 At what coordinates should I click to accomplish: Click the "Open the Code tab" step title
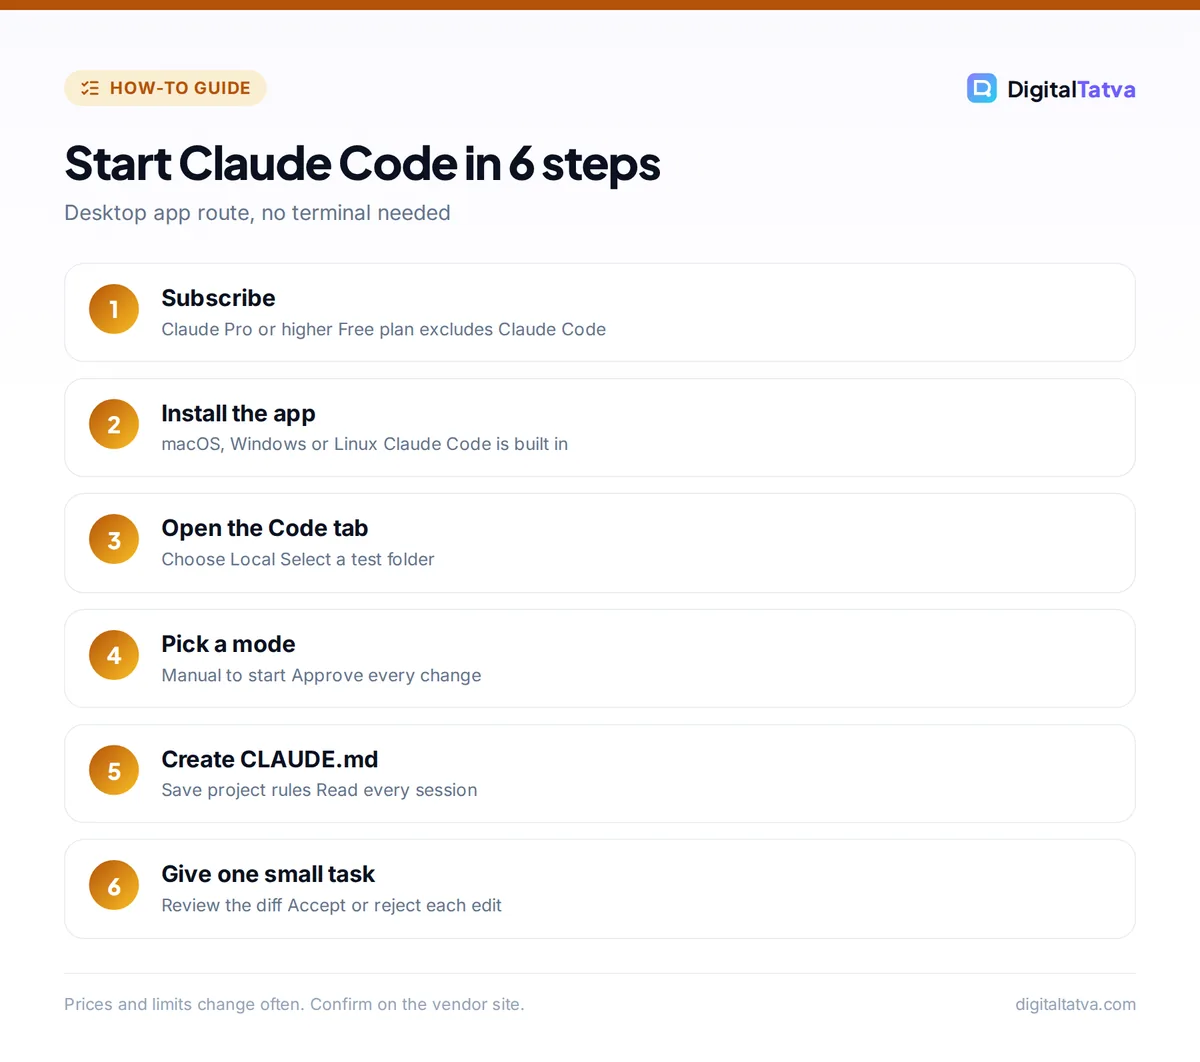coord(265,528)
